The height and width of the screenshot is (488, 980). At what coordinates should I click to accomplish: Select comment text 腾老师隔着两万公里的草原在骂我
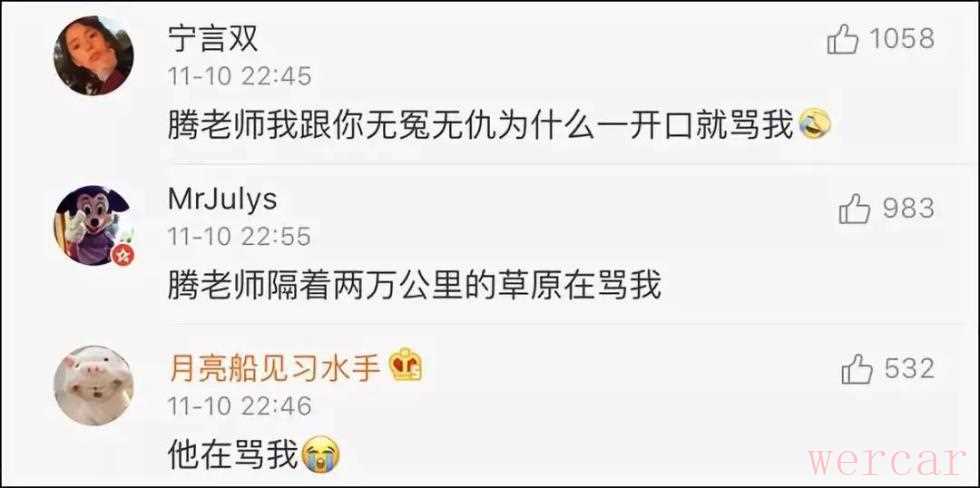[414, 286]
